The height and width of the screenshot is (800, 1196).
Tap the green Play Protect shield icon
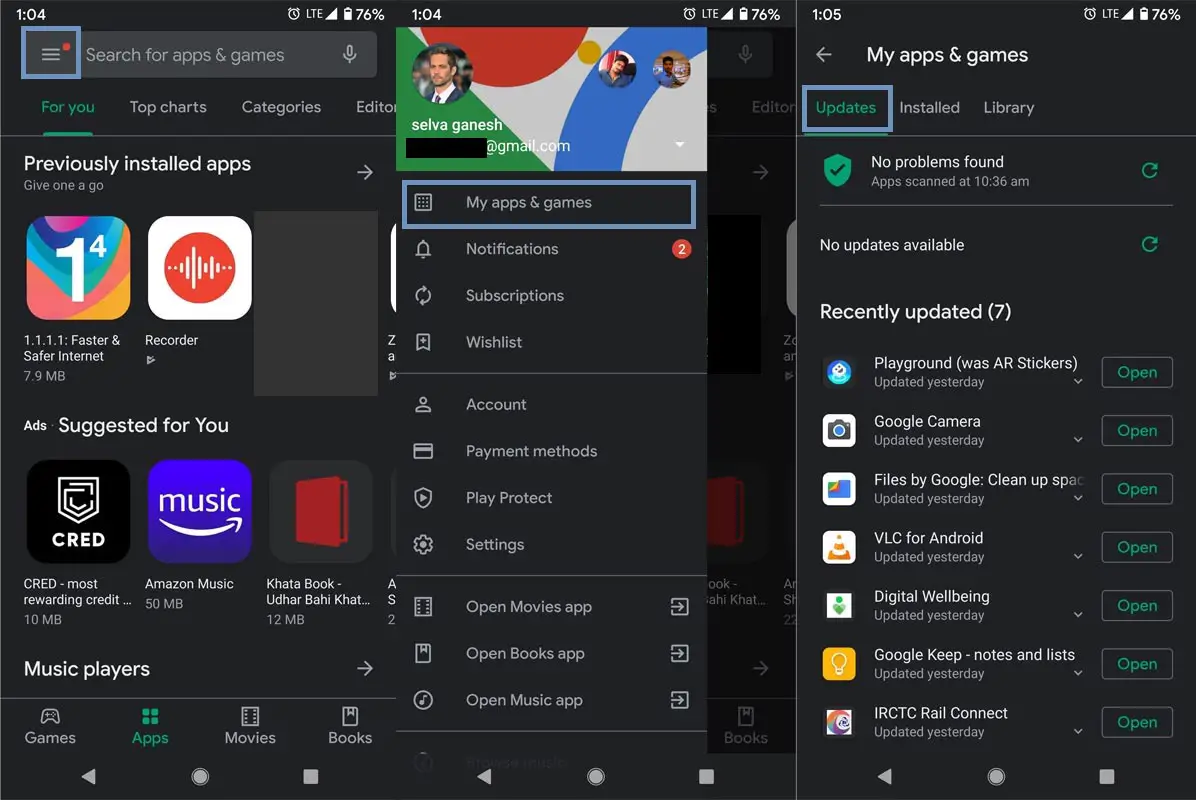click(838, 170)
